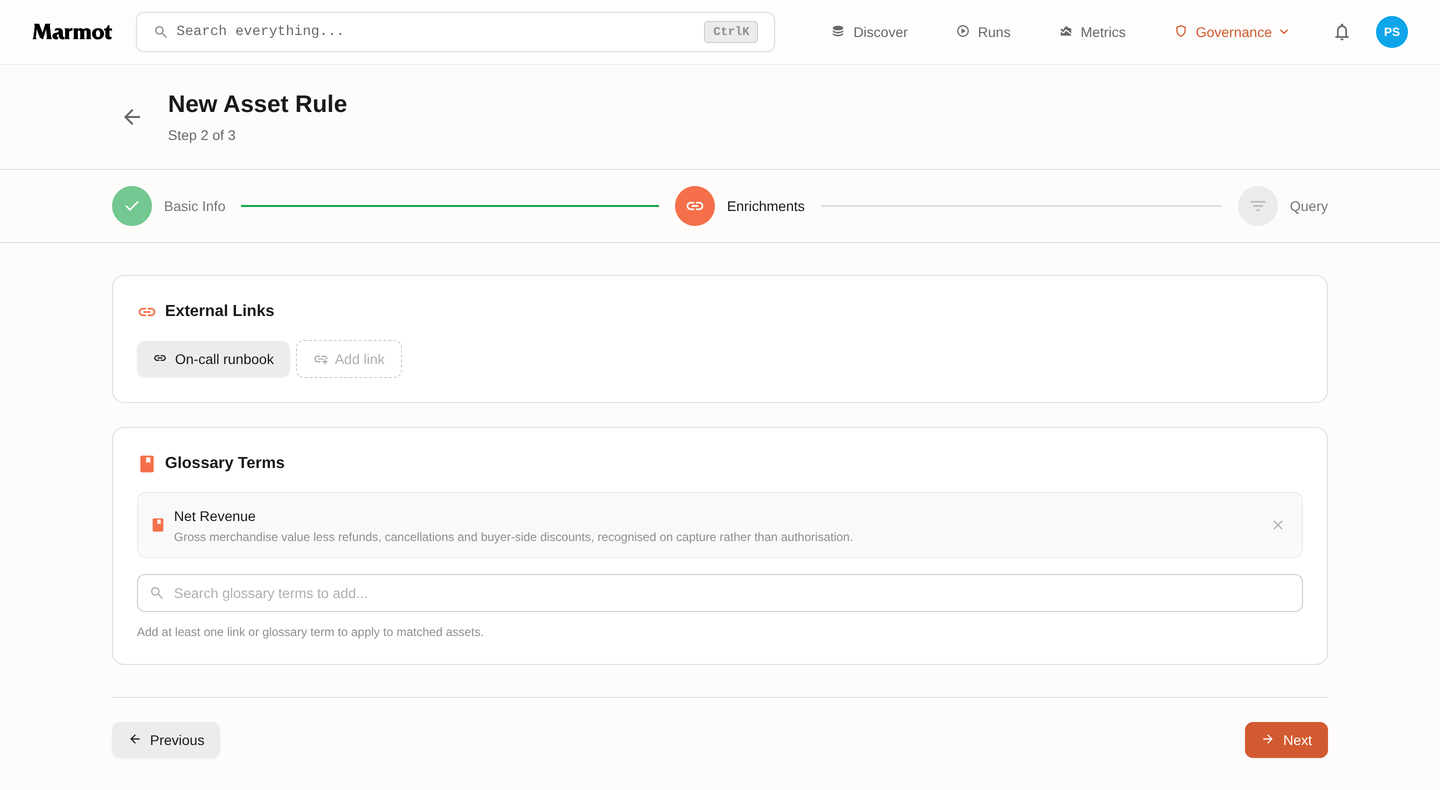1440x790 pixels.
Task: Click the Step 2 of 3 text
Action: [x=202, y=135]
